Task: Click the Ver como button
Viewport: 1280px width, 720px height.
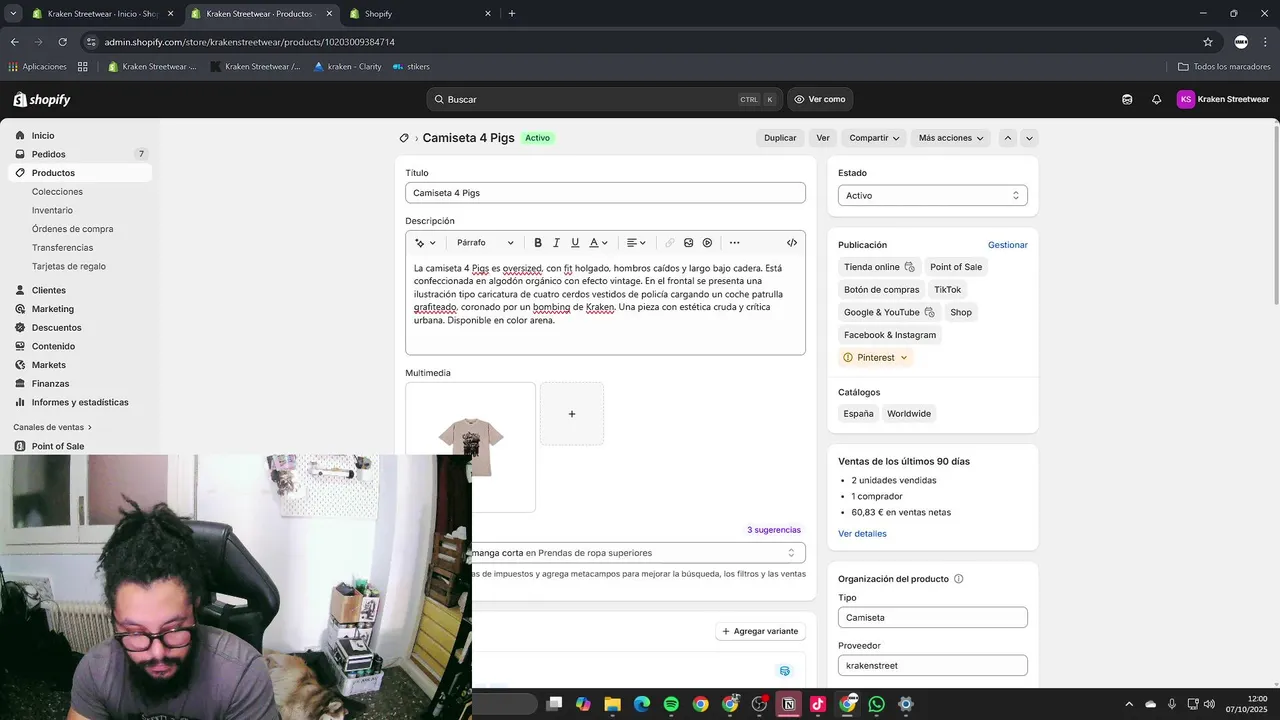Action: pyautogui.click(x=820, y=100)
